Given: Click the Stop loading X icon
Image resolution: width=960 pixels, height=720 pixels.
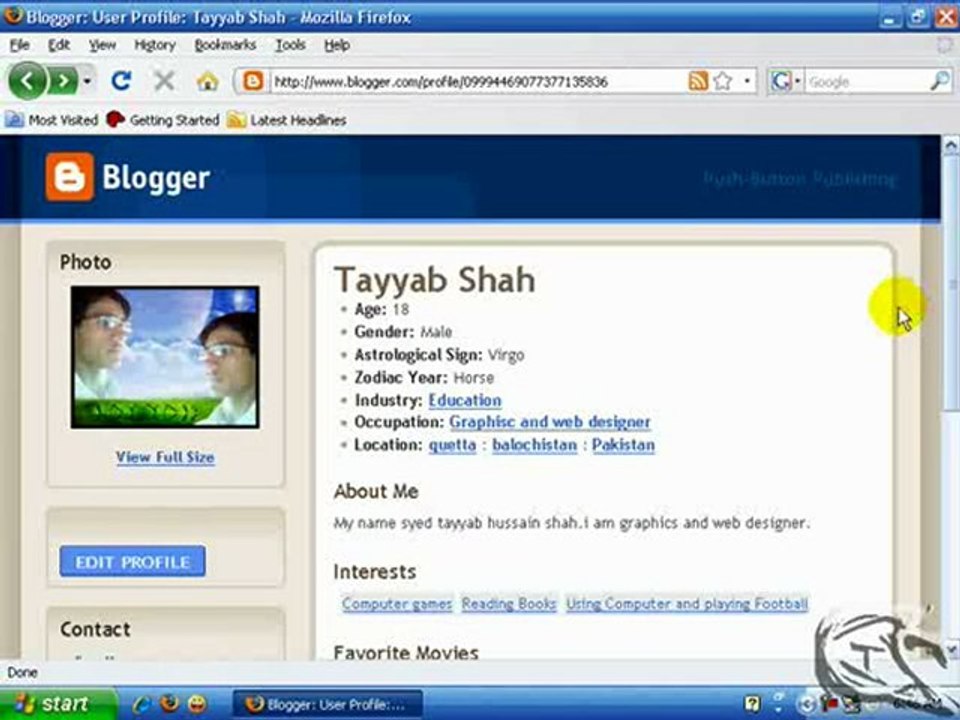Looking at the screenshot, I should point(163,81).
